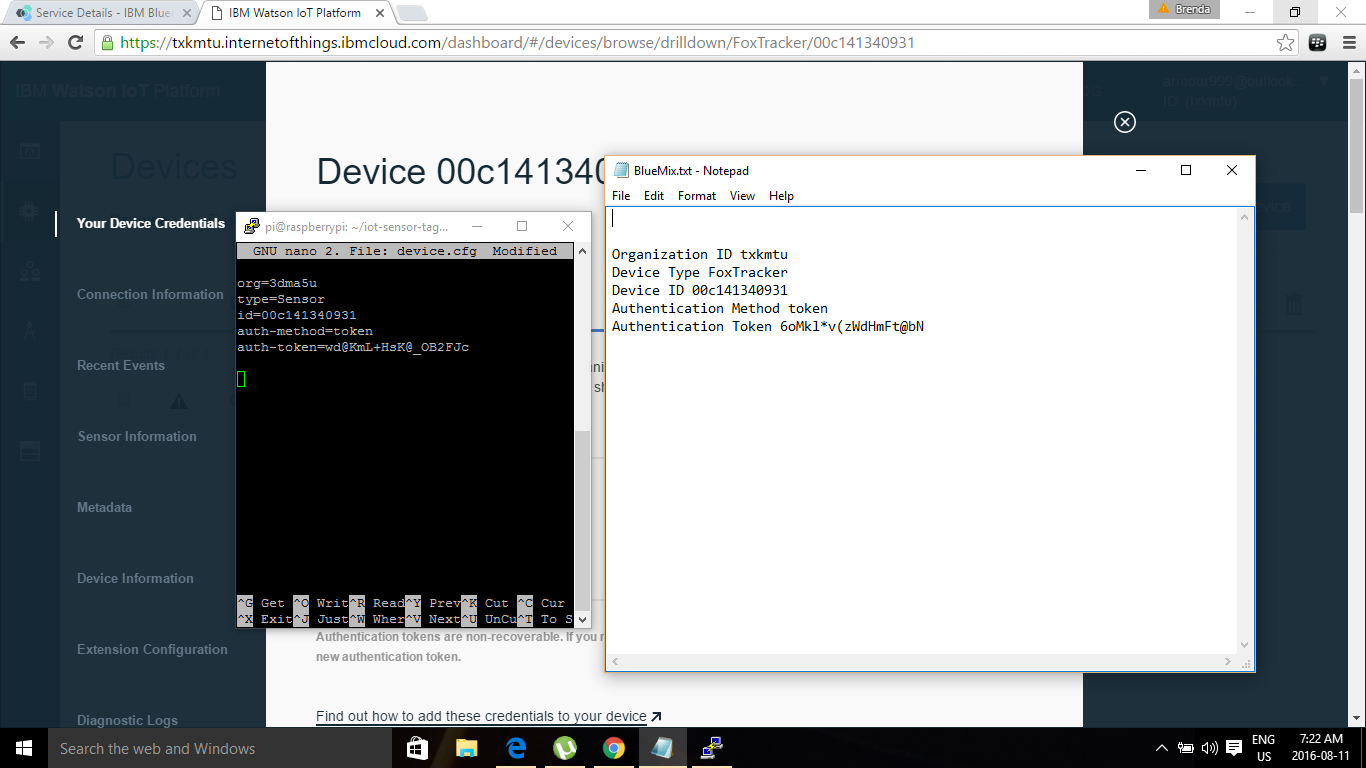Select the IBM Watson IoT Platform tab
The width and height of the screenshot is (1366, 768).
(295, 13)
